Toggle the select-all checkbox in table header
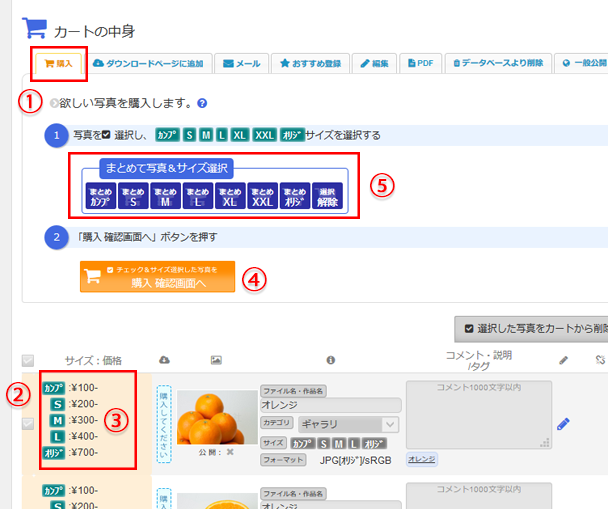 (27, 361)
